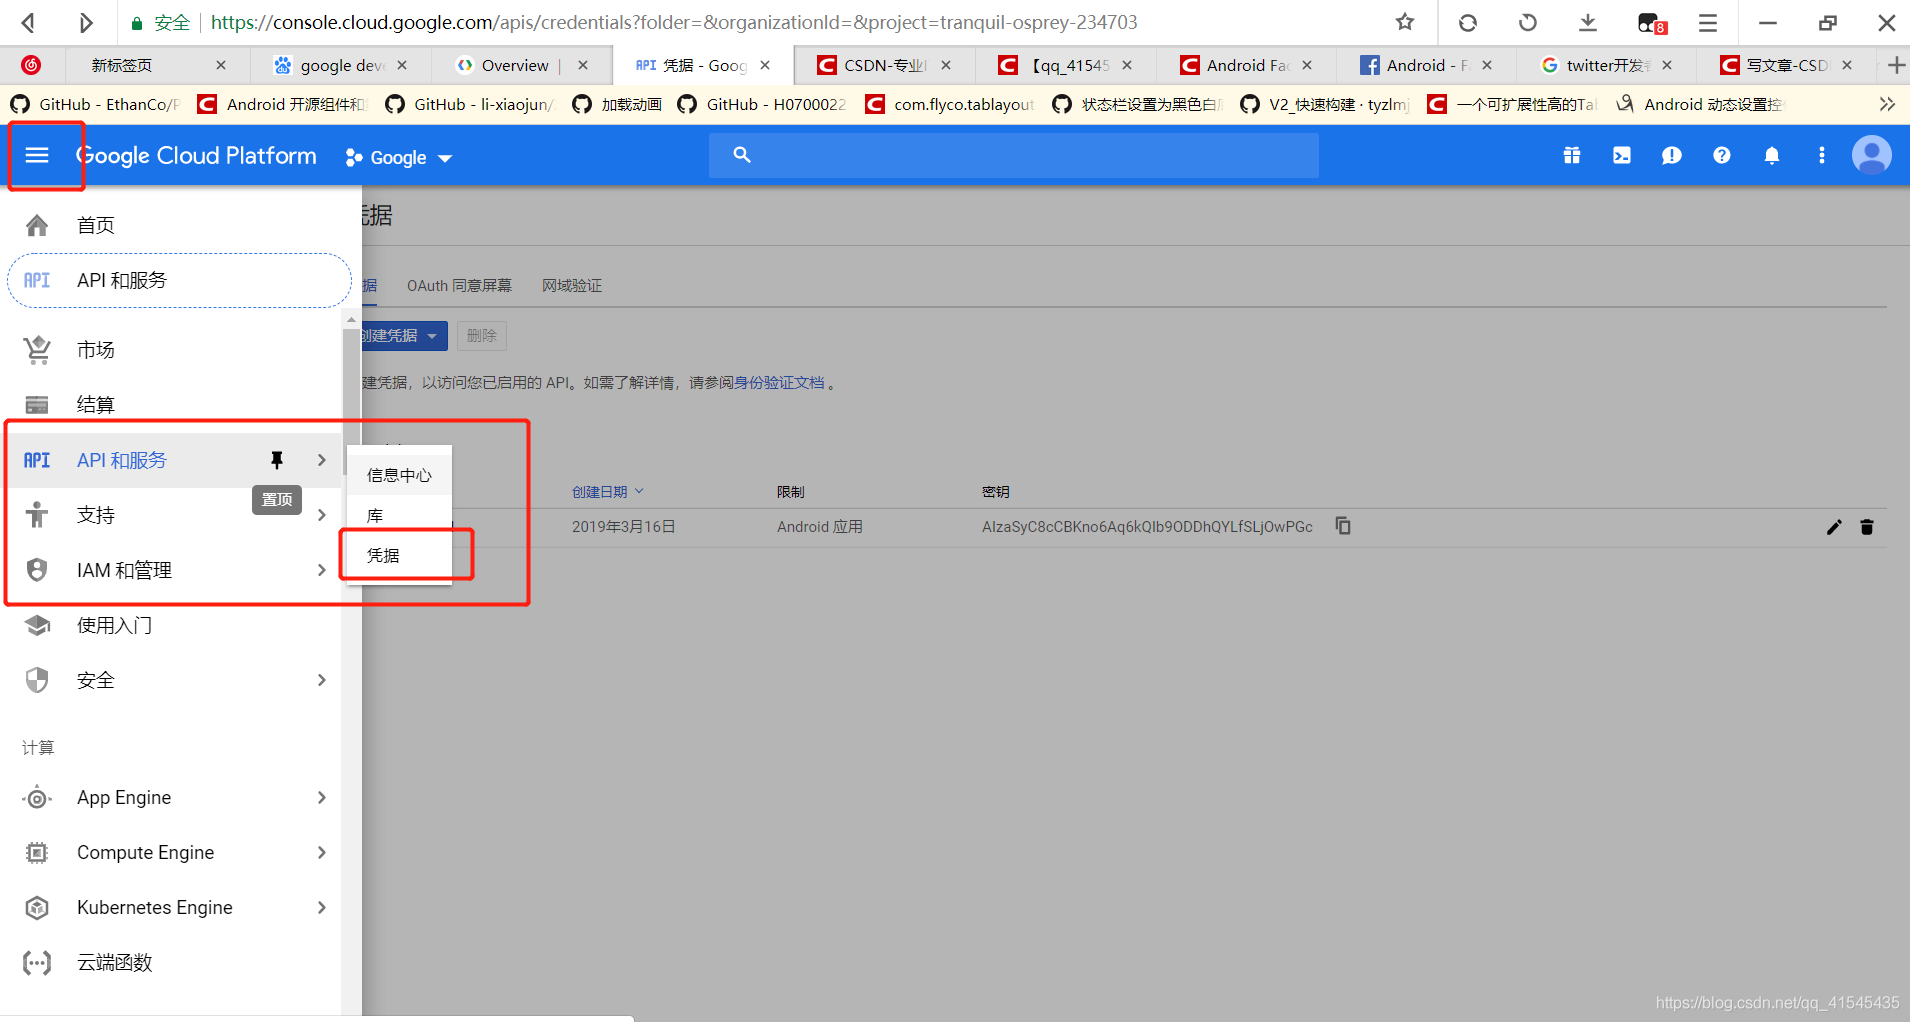Expand the 安全 submenu chevron

click(x=321, y=680)
